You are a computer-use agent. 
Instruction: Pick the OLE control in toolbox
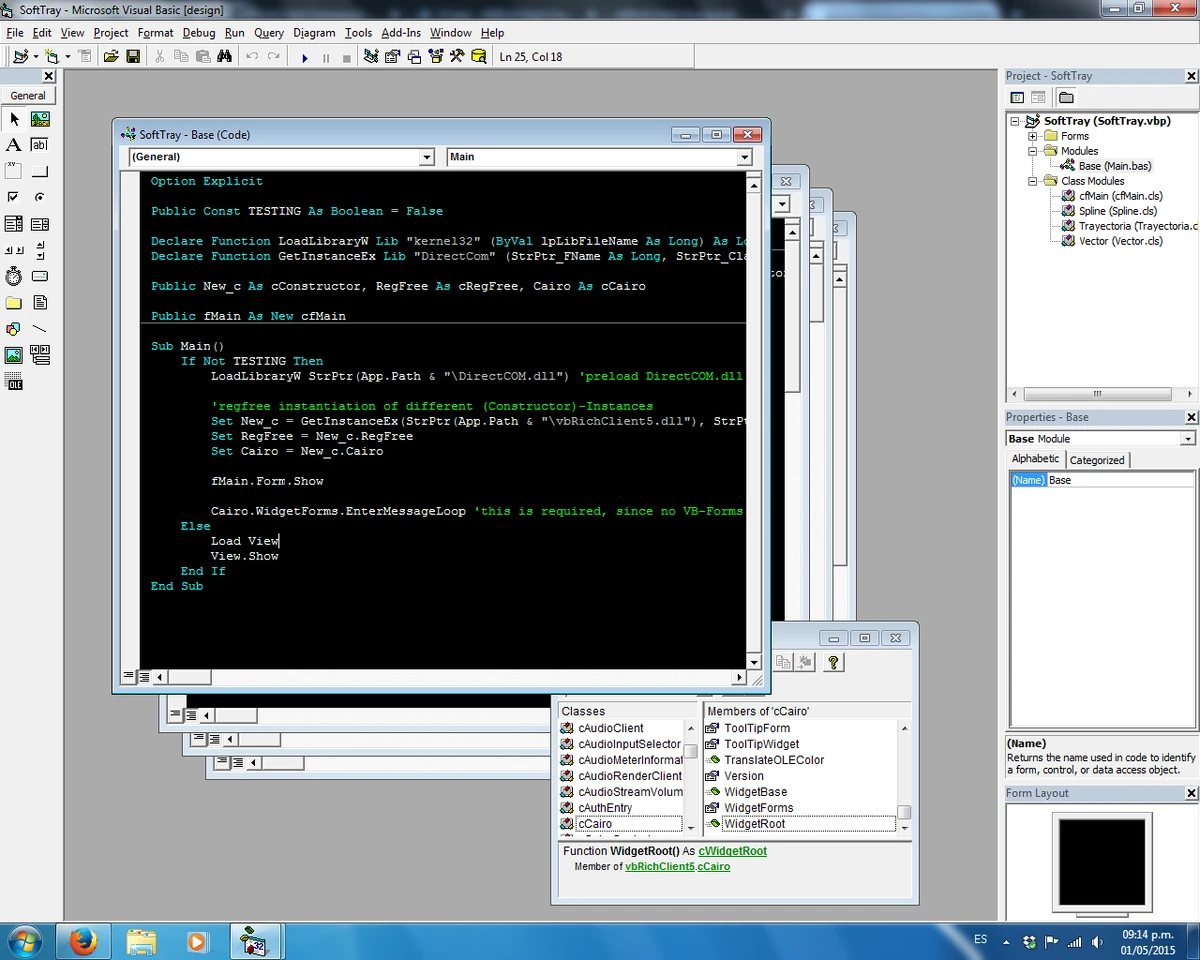pyautogui.click(x=14, y=381)
